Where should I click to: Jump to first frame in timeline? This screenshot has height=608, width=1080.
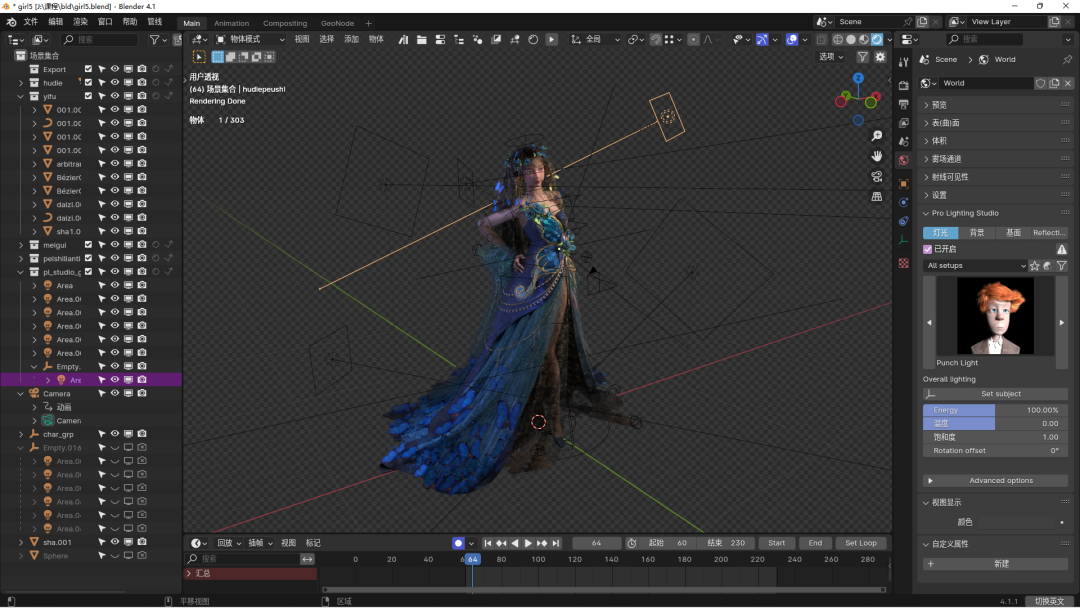(x=488, y=543)
